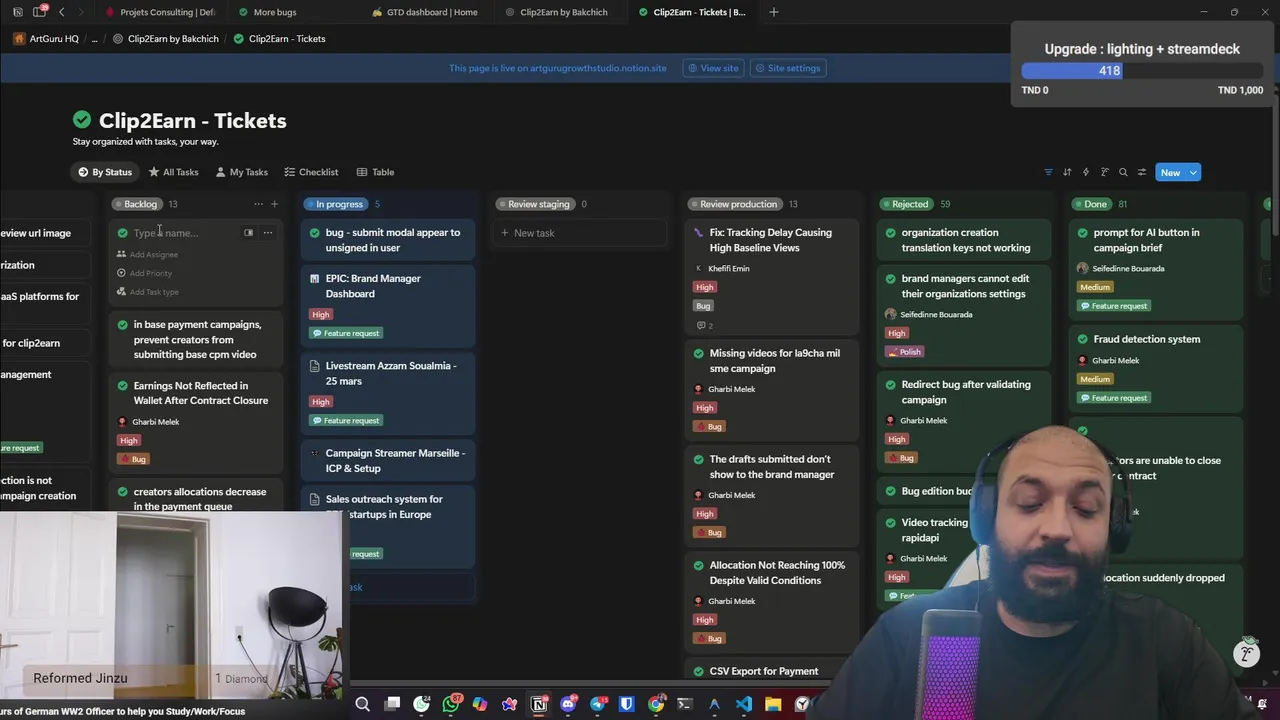The height and width of the screenshot is (720, 1280).
Task: Add a new Notion tab with plus
Action: (x=773, y=12)
